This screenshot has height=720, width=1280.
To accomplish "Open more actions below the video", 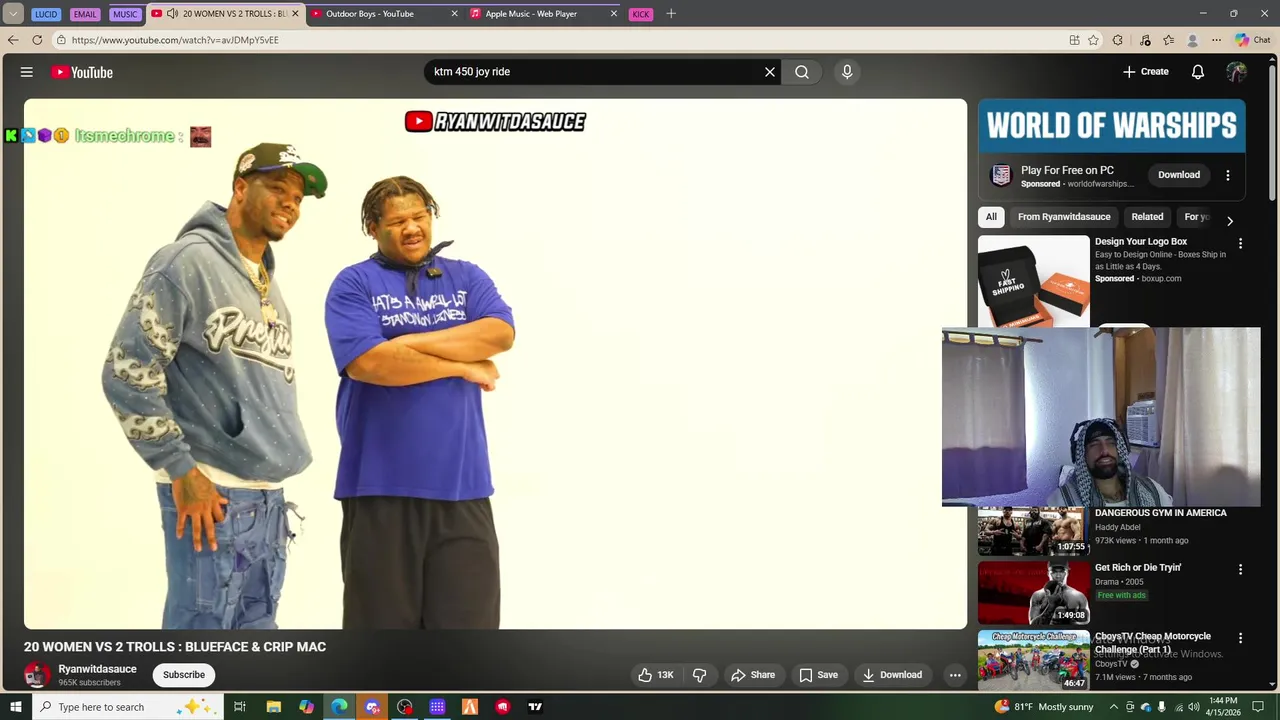I will tap(955, 675).
